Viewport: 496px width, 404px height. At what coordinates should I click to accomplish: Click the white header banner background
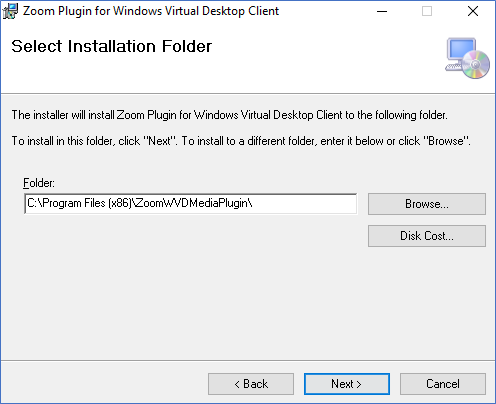(x=300, y=67)
